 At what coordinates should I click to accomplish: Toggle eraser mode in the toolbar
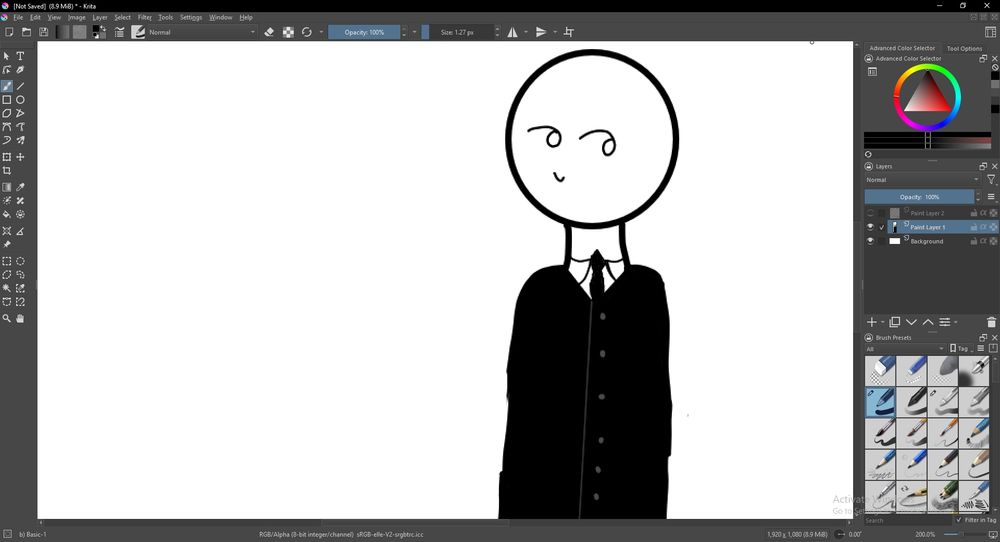tap(269, 32)
